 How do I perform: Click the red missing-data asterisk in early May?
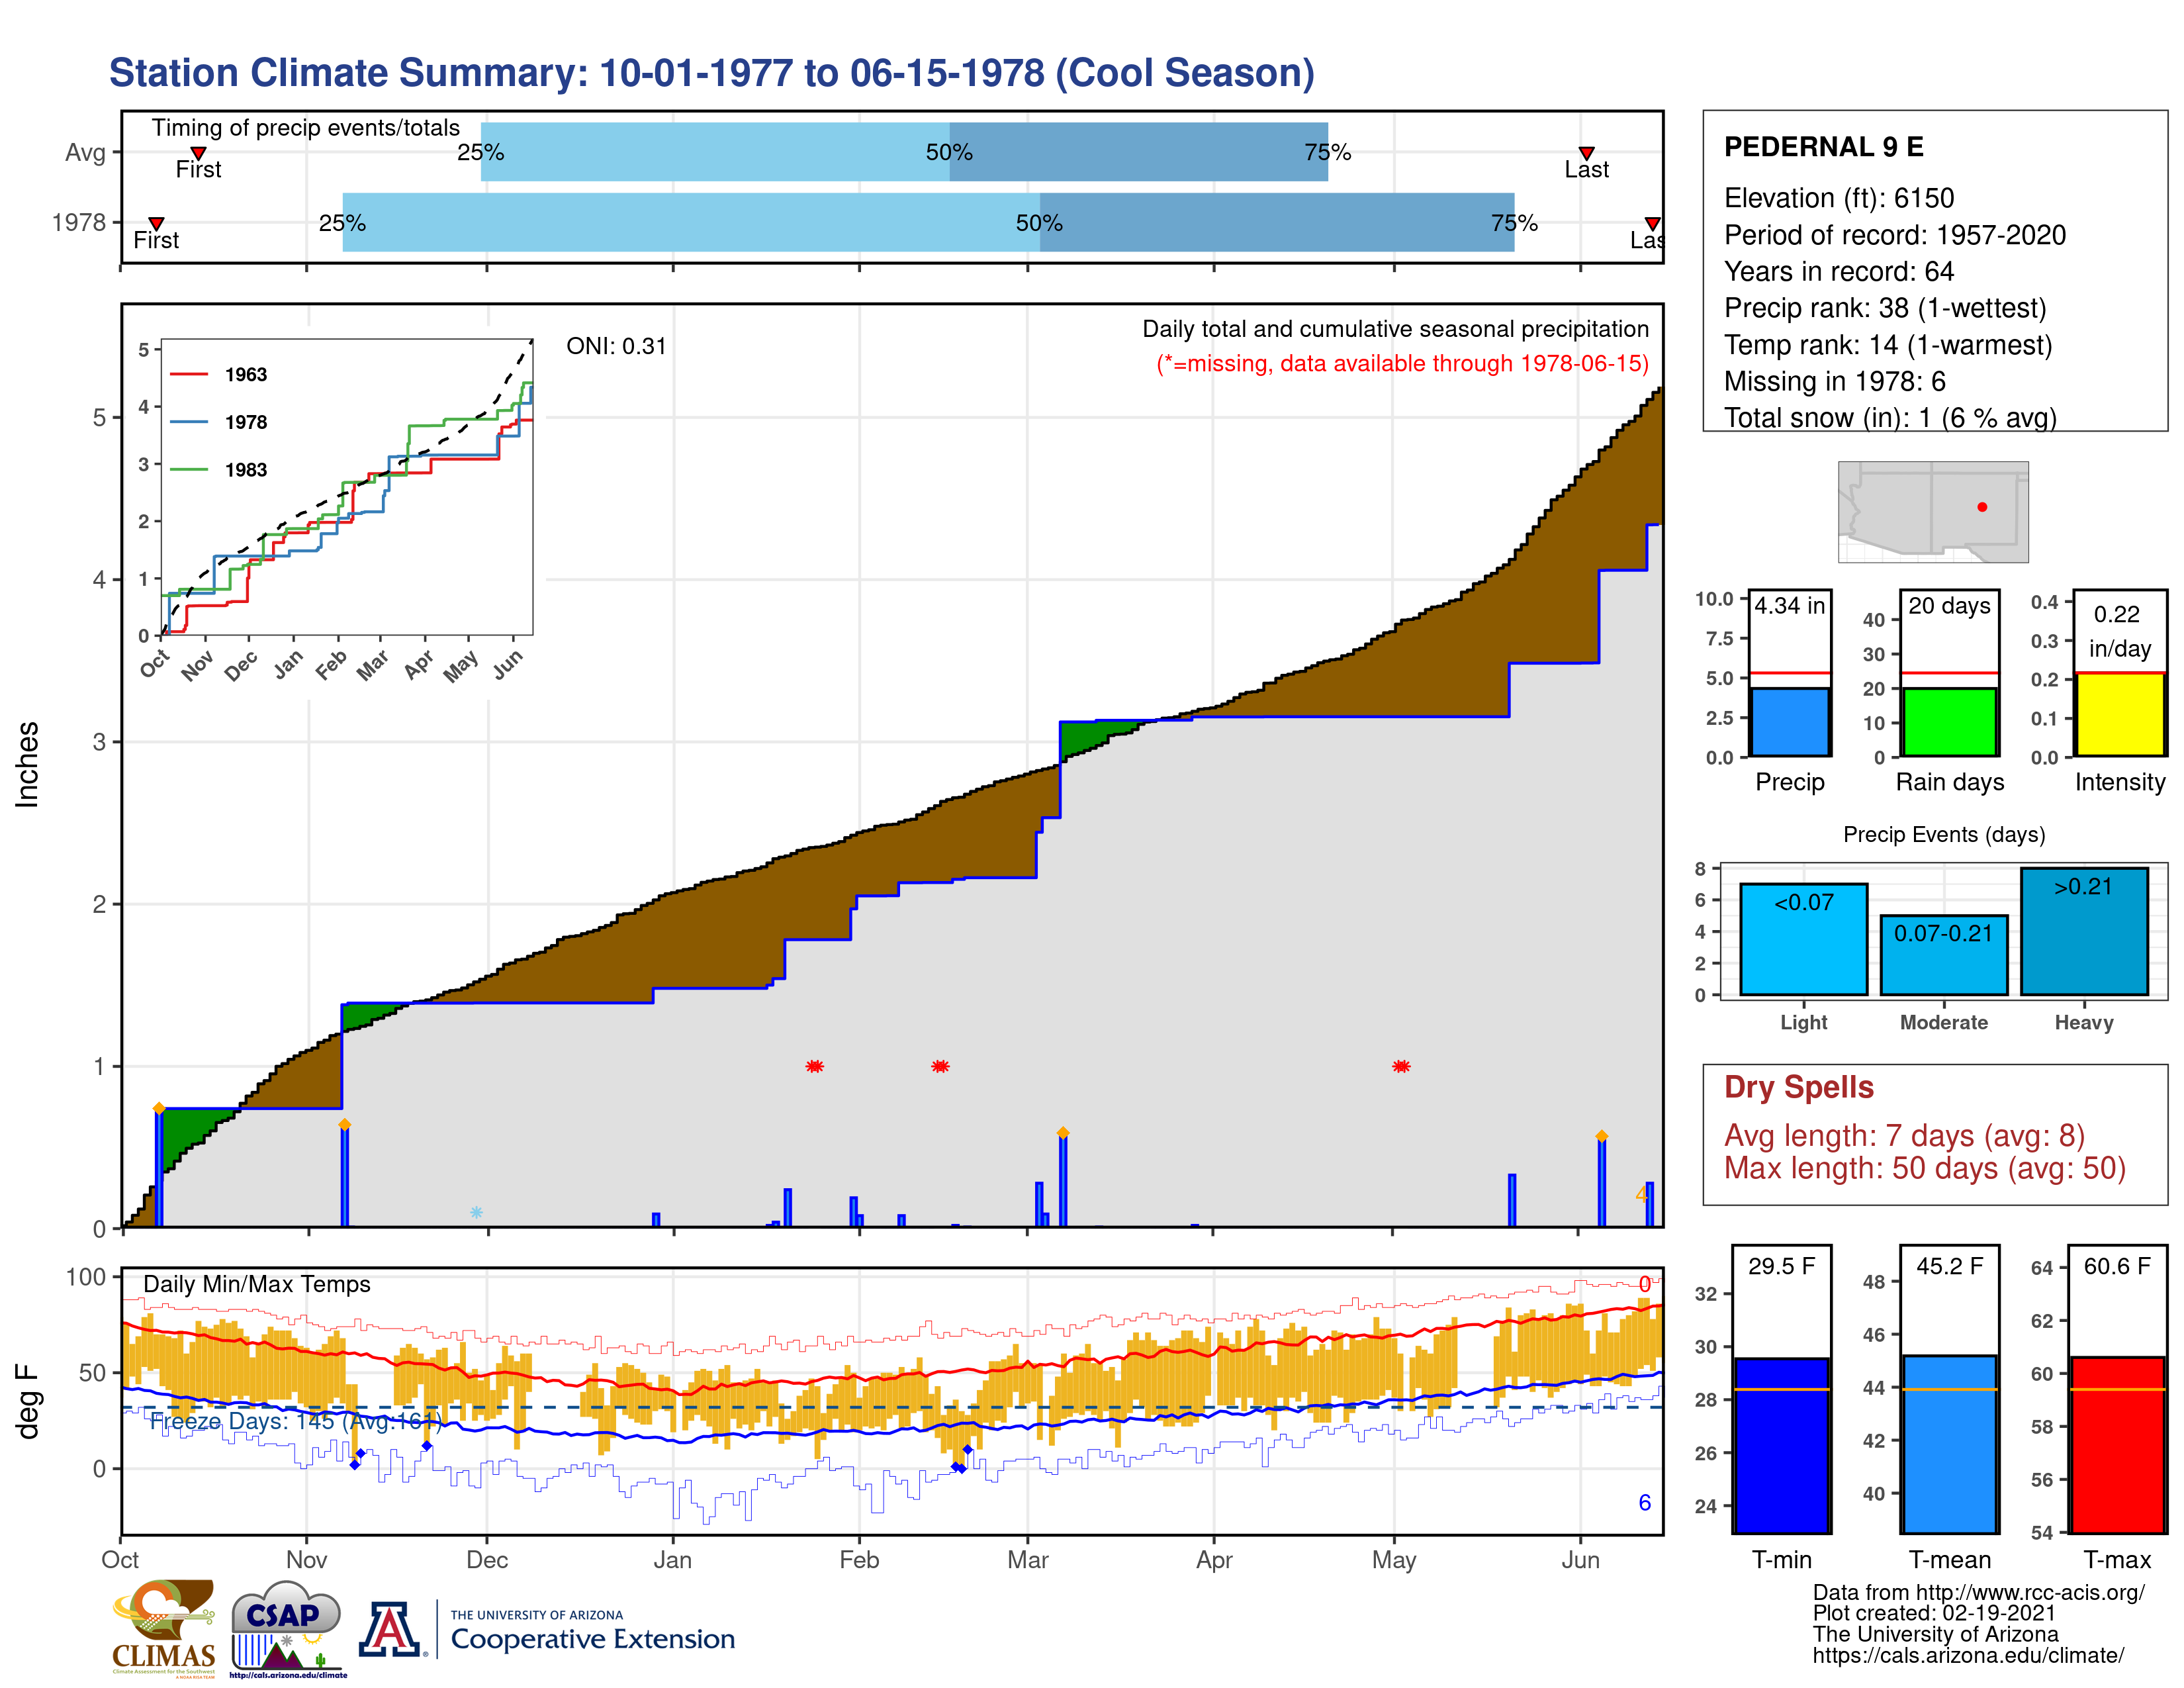coord(1401,1066)
